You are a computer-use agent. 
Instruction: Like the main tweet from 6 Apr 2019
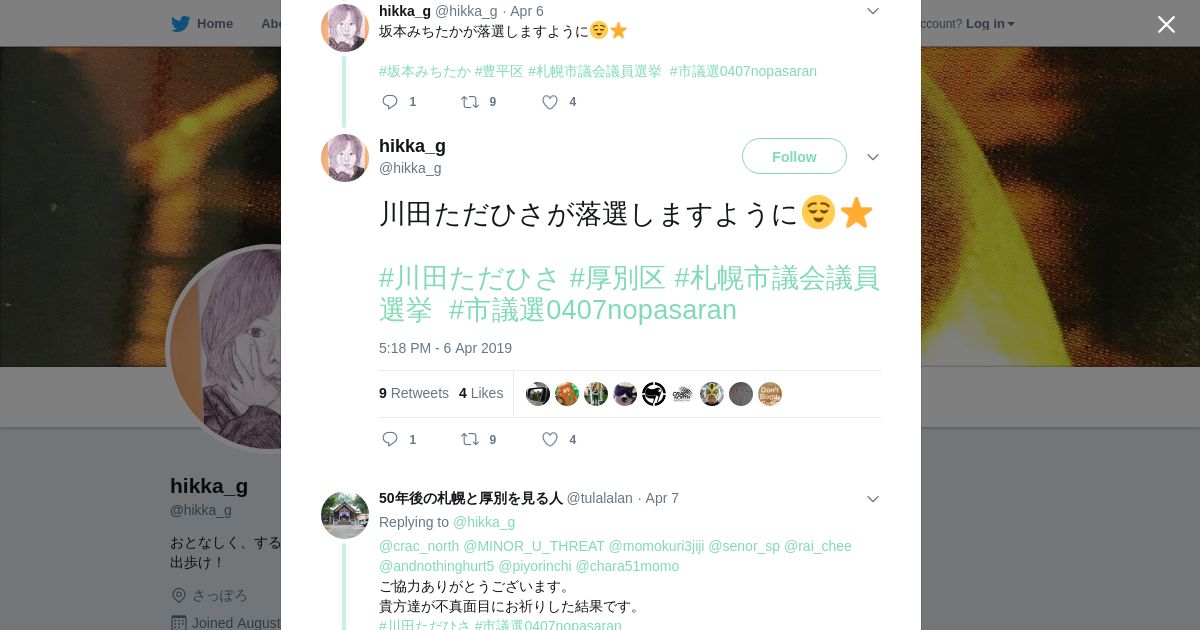[x=549, y=439]
